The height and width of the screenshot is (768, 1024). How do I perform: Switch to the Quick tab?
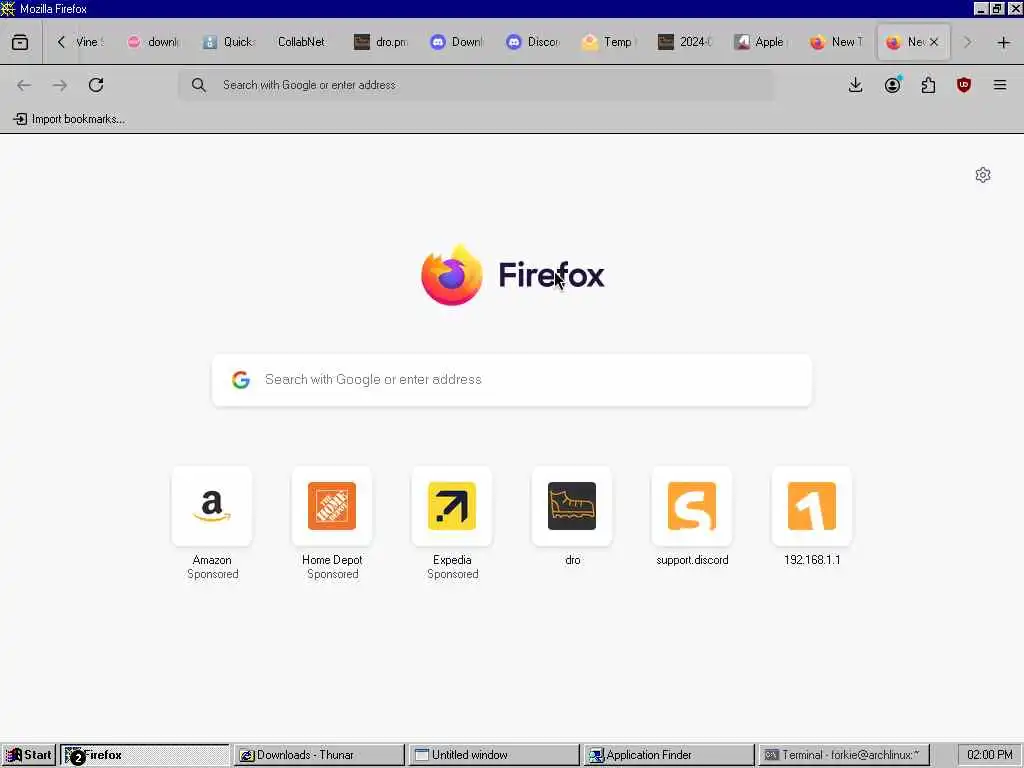click(229, 42)
